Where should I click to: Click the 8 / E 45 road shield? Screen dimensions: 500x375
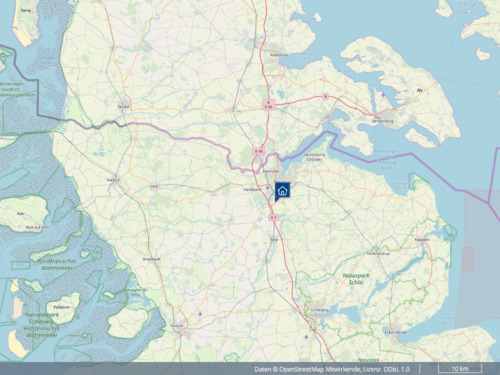click(269, 104)
